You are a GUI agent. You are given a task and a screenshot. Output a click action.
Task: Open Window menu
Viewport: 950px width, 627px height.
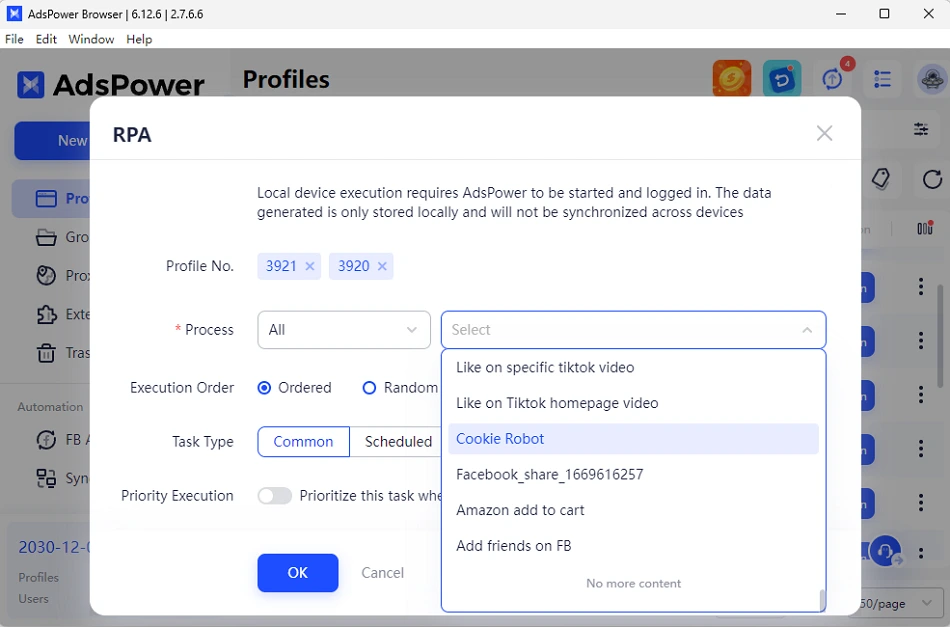[91, 39]
